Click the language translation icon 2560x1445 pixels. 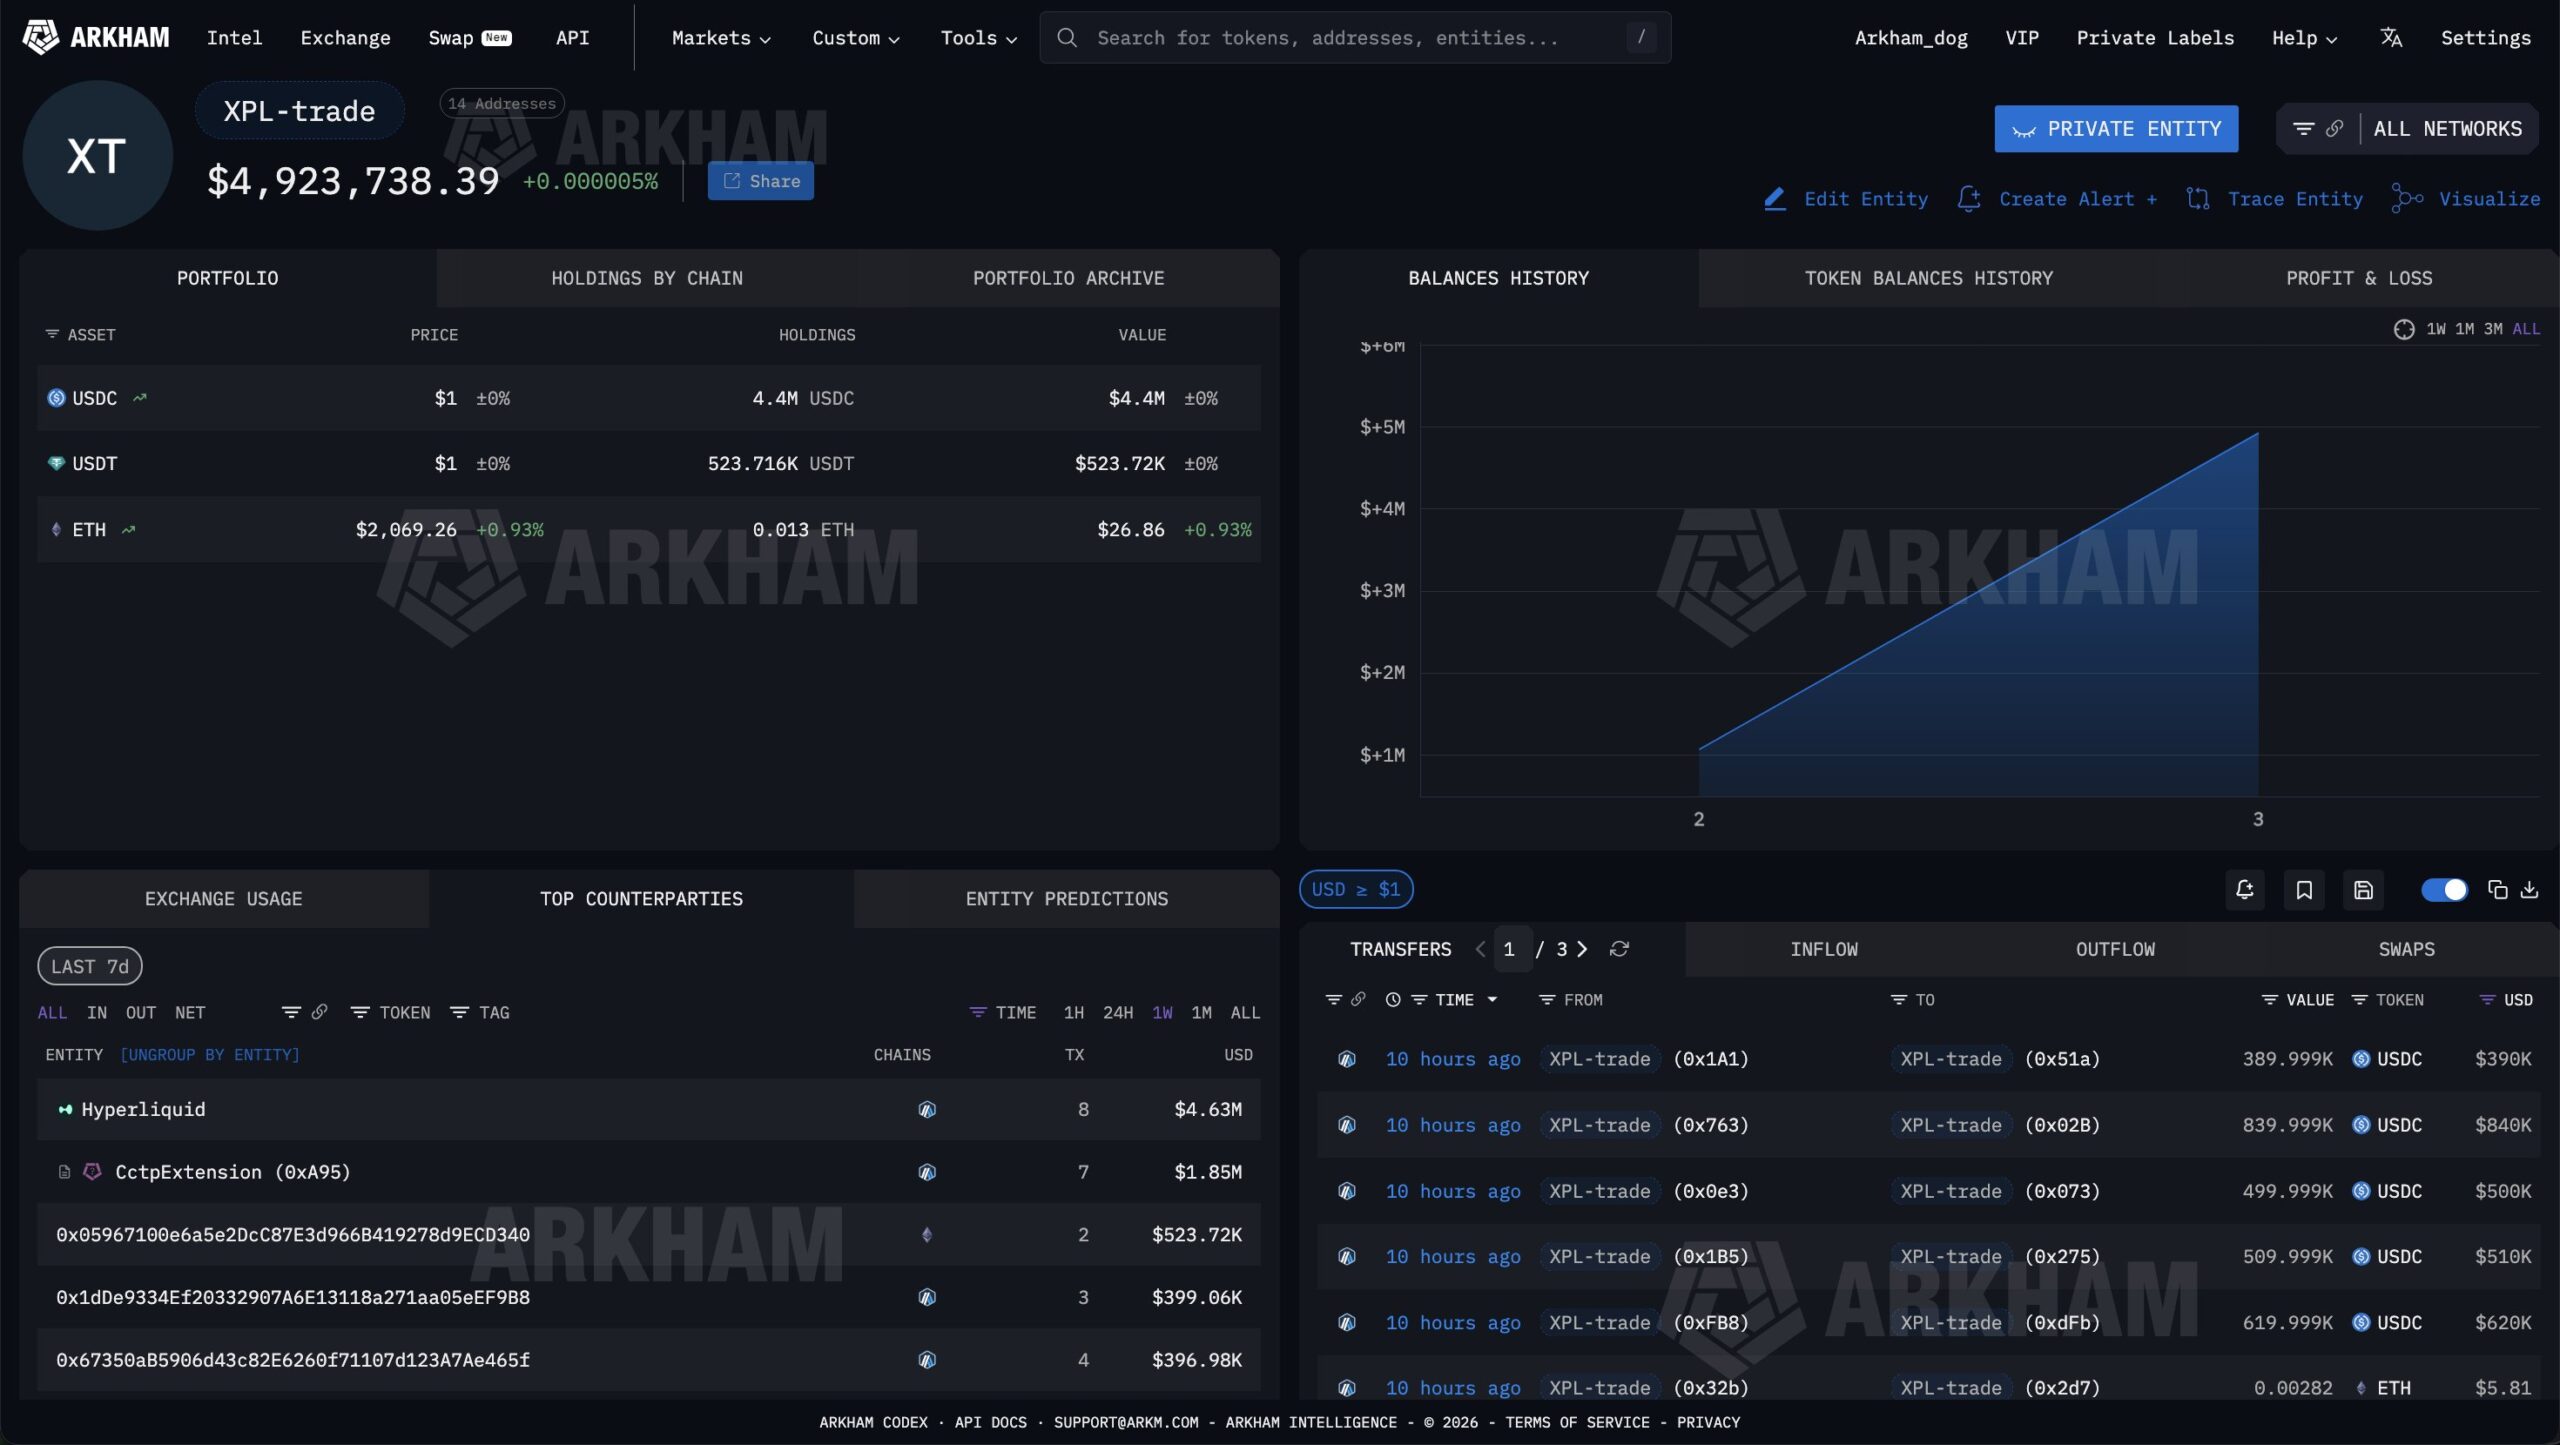(x=2392, y=37)
